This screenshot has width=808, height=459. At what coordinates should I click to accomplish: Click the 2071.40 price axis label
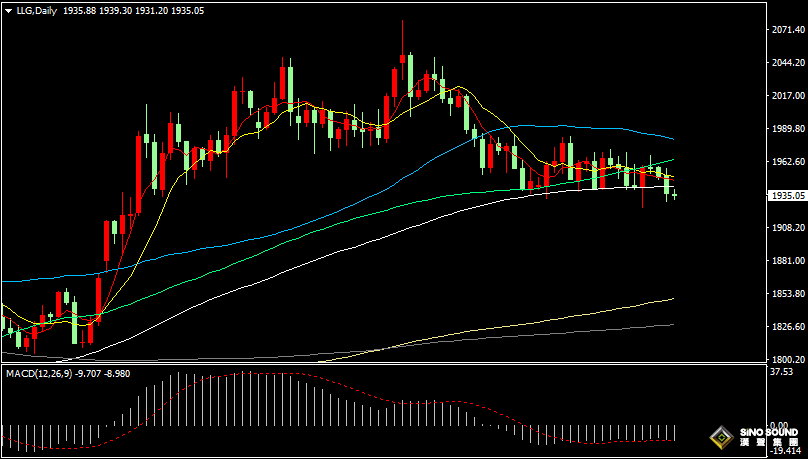(786, 30)
